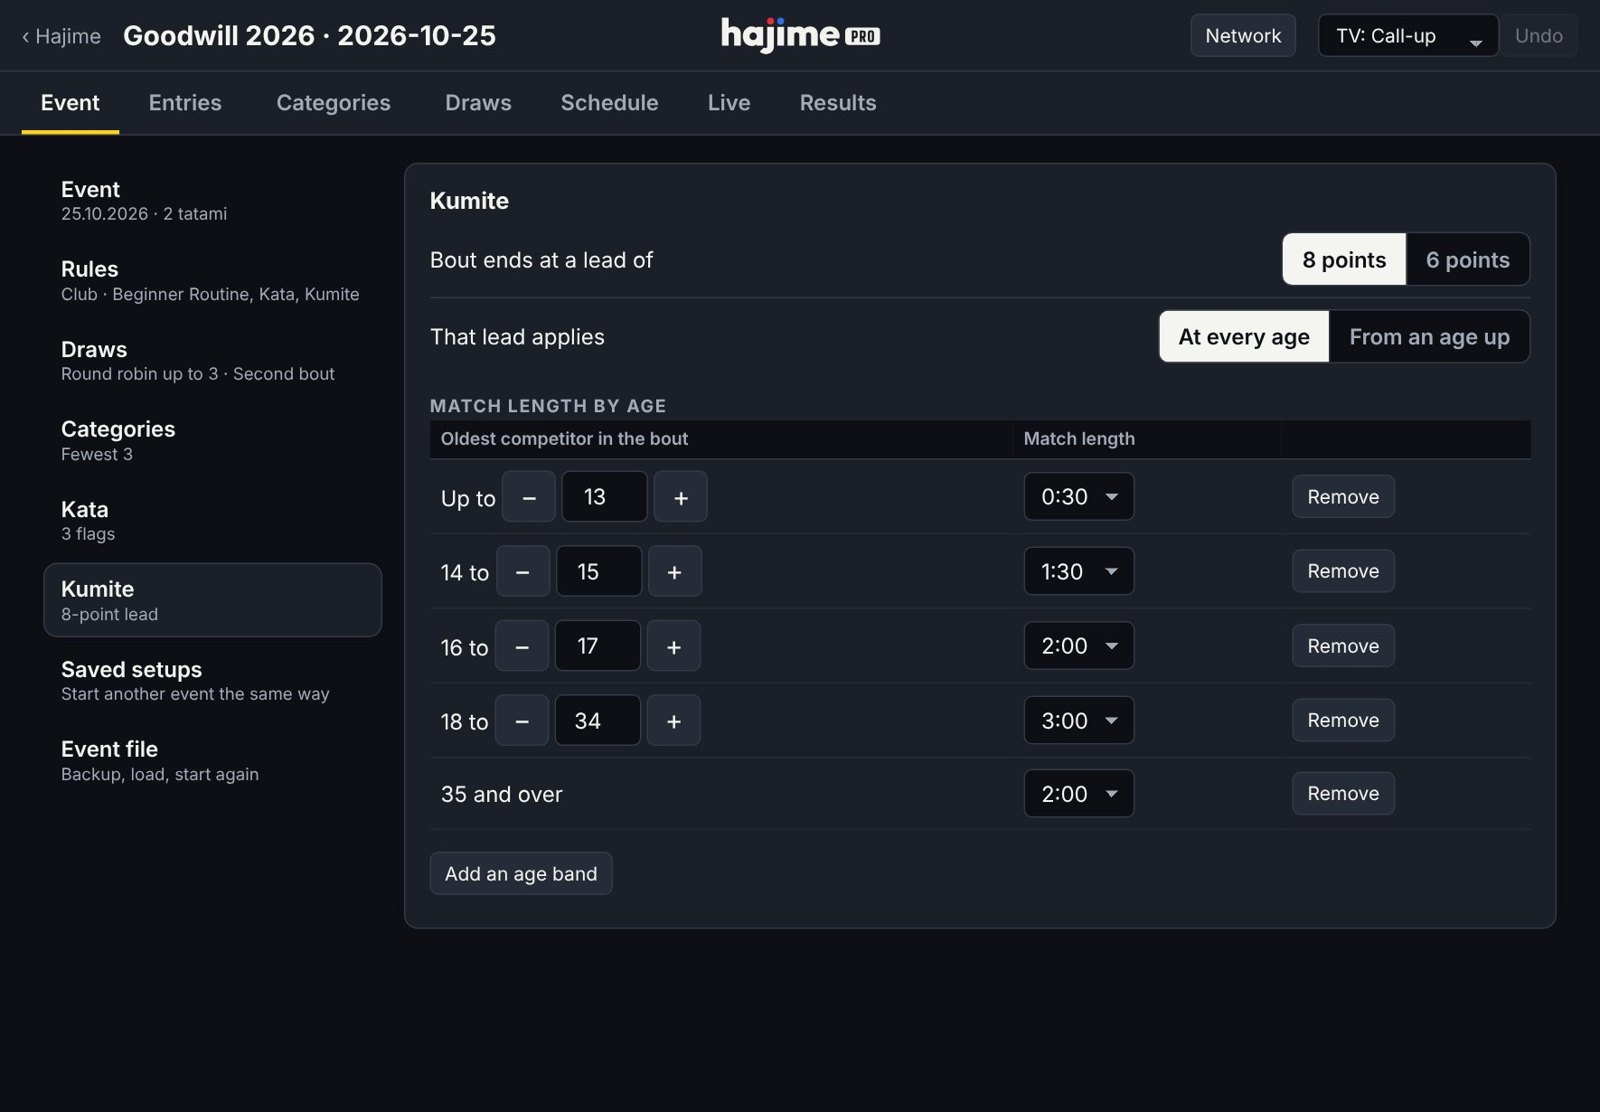Open the Rules sidebar section
The width and height of the screenshot is (1600, 1112).
212,280
